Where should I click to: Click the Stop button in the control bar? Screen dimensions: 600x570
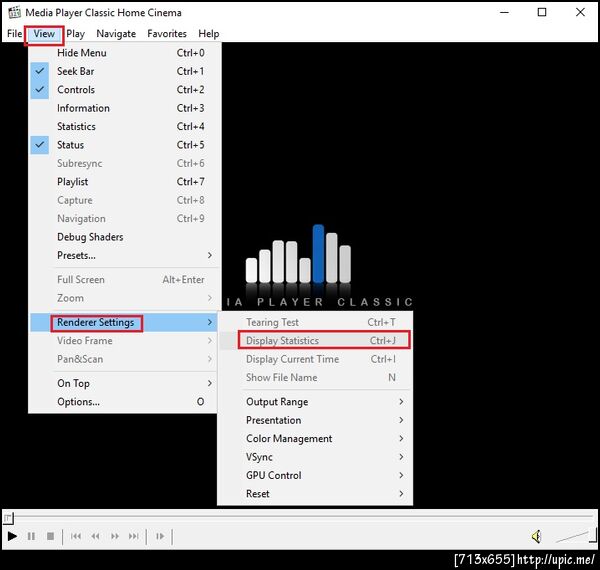point(50,536)
